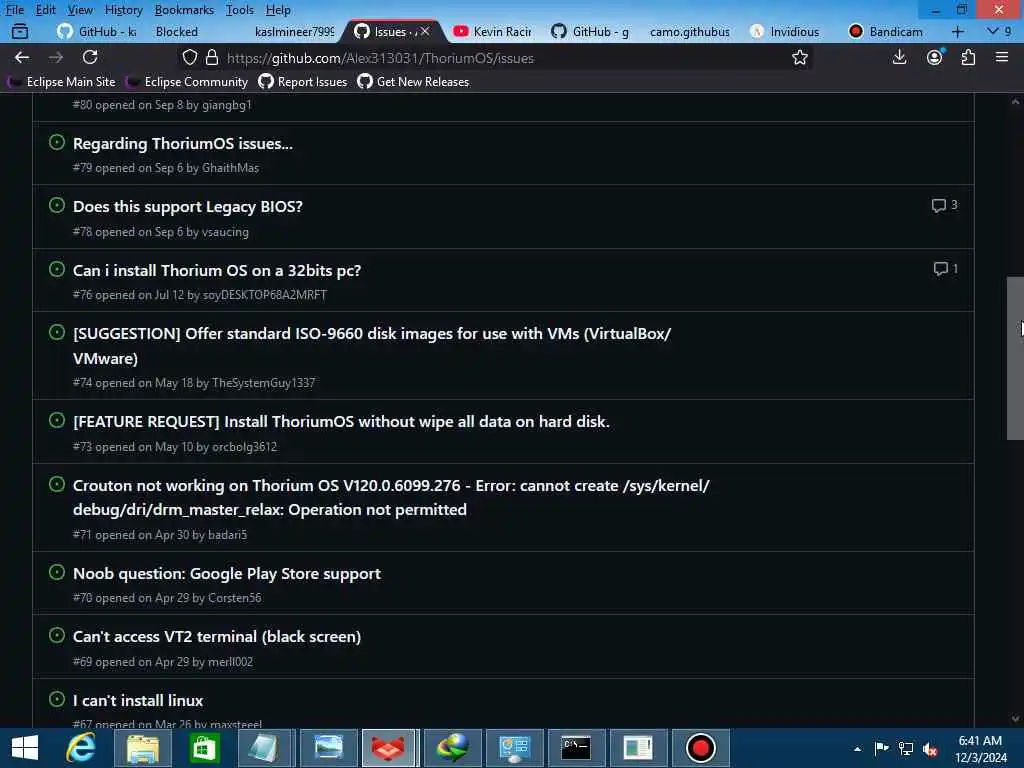1024x768 pixels.
Task: View 3 comments on Legacy BIOS issue
Action: click(x=944, y=205)
